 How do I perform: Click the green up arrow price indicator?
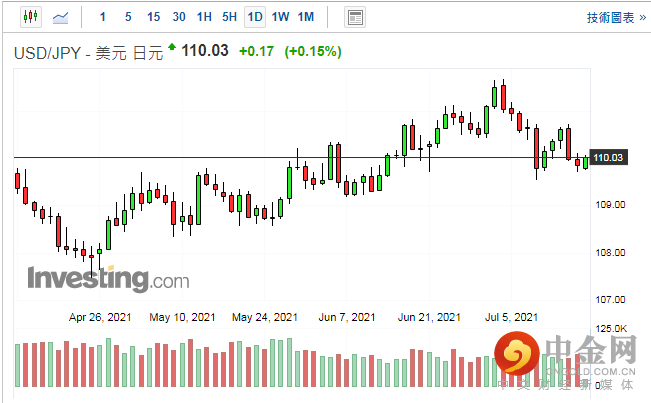click(172, 46)
